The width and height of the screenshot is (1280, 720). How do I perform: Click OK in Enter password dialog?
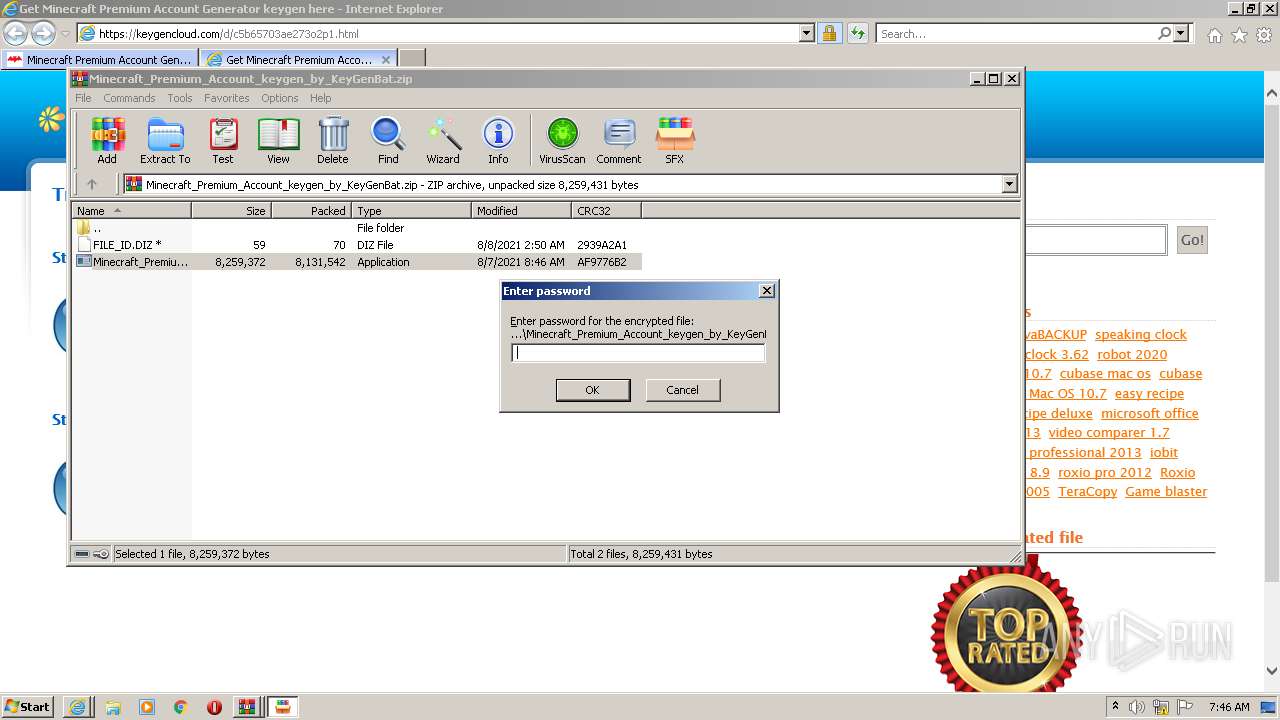point(593,390)
